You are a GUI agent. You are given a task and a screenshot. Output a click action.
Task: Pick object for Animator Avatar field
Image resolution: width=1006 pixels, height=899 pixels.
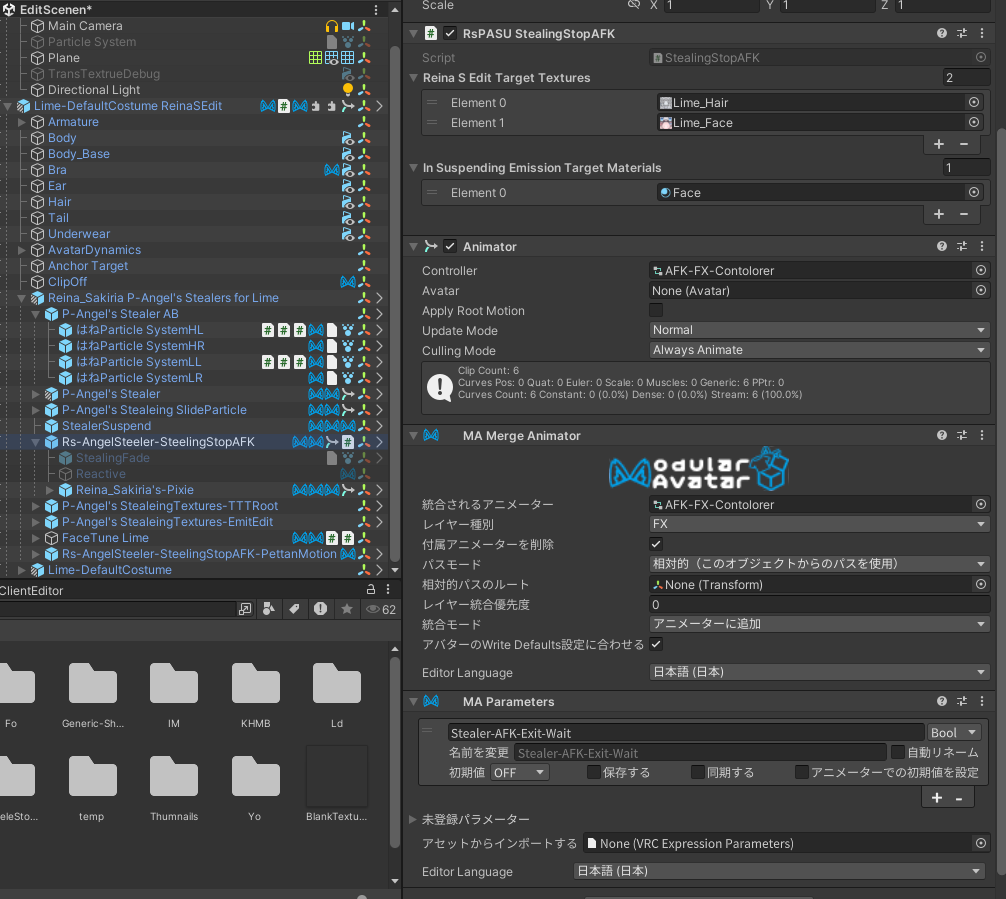pos(981,291)
